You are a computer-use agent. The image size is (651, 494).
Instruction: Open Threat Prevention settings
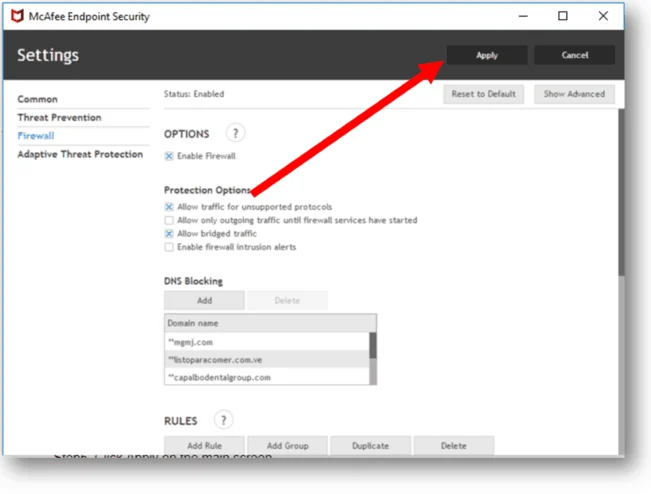pos(59,117)
